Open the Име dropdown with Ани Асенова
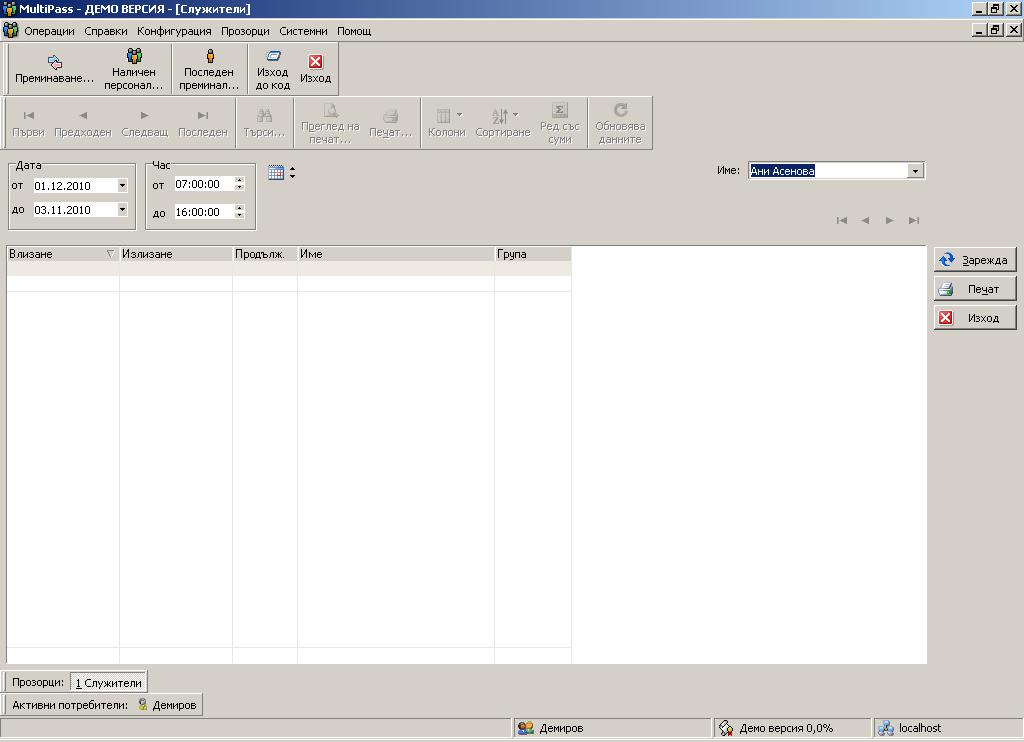Viewport: 1024px width, 742px height. click(x=914, y=171)
